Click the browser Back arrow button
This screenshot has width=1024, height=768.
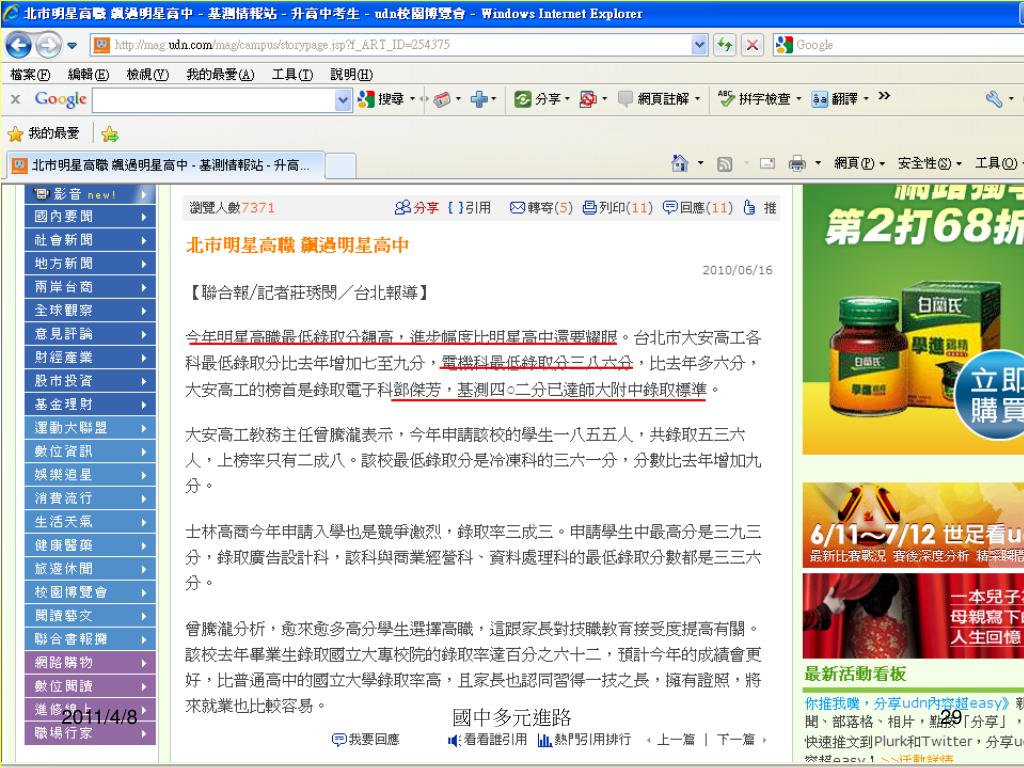pyautogui.click(x=18, y=45)
